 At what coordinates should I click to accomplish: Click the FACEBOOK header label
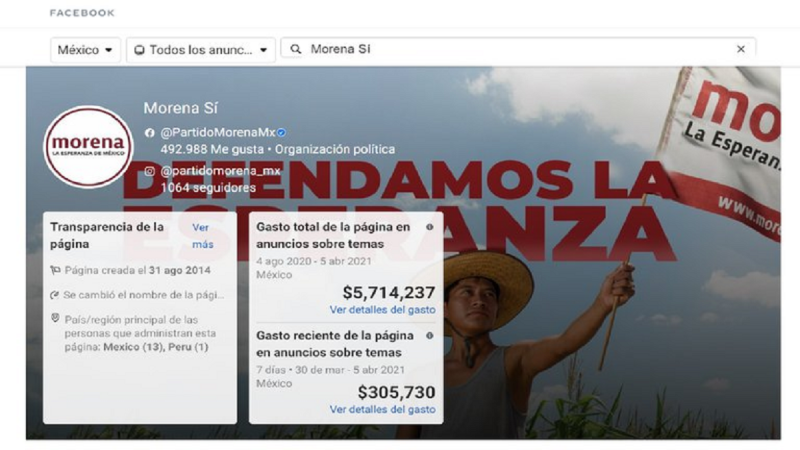point(82,13)
